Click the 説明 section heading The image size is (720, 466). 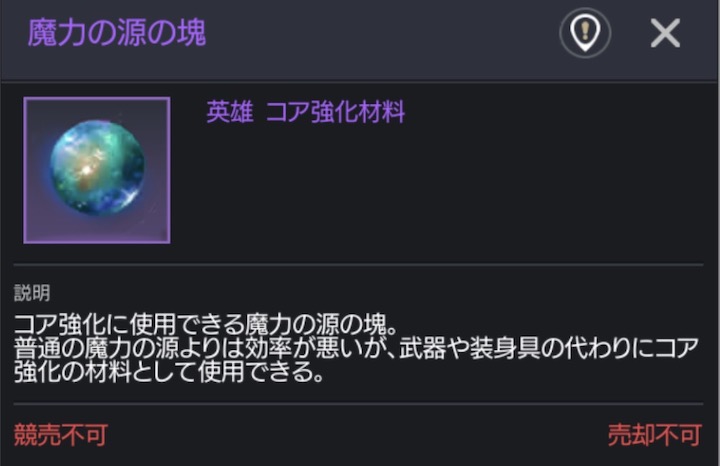[32, 293]
